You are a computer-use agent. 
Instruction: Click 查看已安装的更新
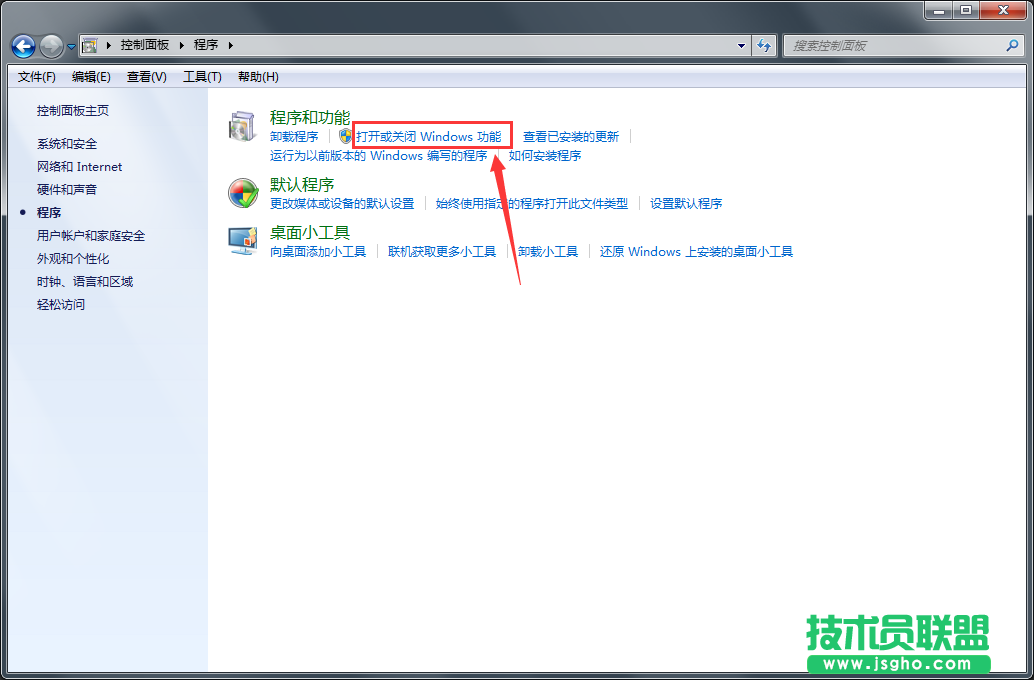pyautogui.click(x=574, y=136)
